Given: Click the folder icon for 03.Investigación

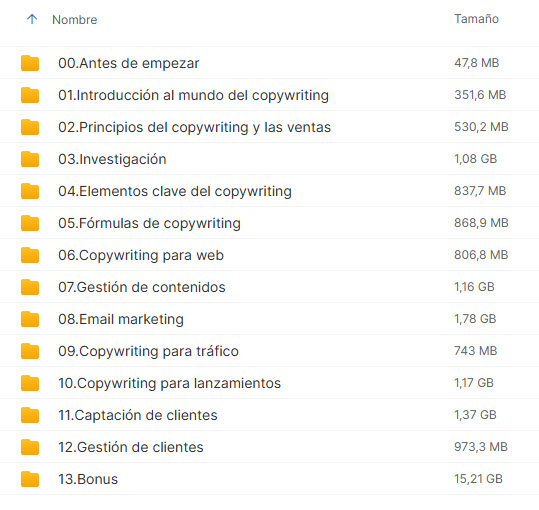Looking at the screenshot, I should coord(30,159).
